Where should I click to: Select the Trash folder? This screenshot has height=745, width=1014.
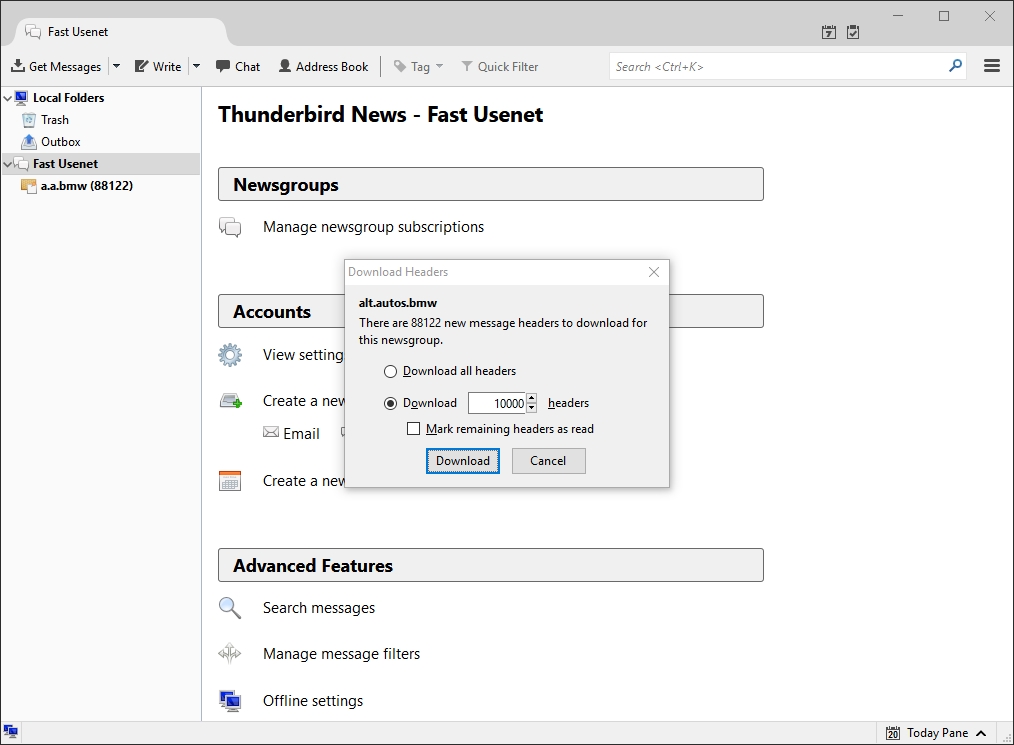click(55, 120)
